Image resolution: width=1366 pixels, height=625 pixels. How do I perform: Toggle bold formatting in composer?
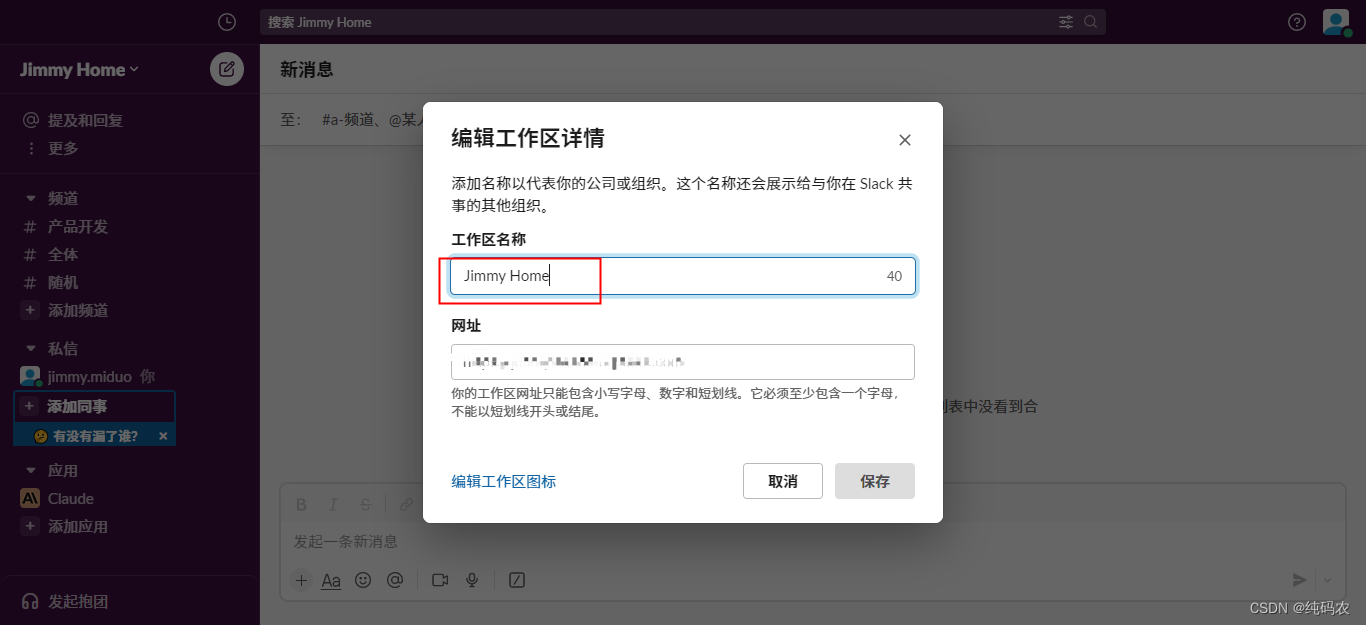[x=302, y=504]
